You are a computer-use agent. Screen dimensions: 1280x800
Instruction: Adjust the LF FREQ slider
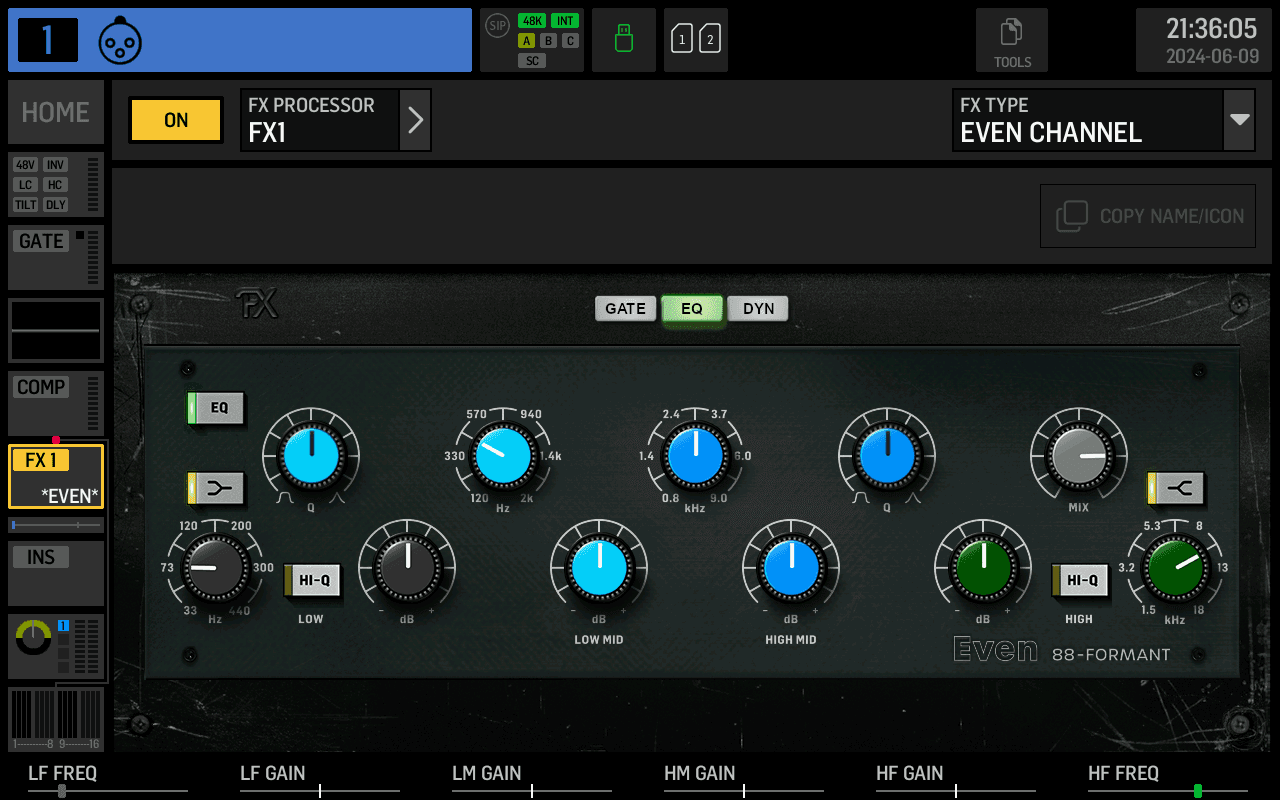tap(108, 791)
